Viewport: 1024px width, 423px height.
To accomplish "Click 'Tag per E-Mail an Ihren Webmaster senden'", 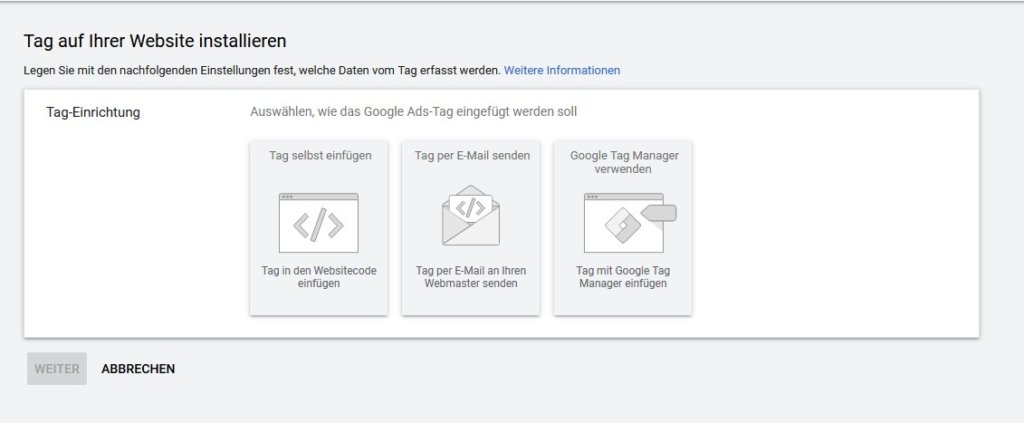I will (x=470, y=277).
